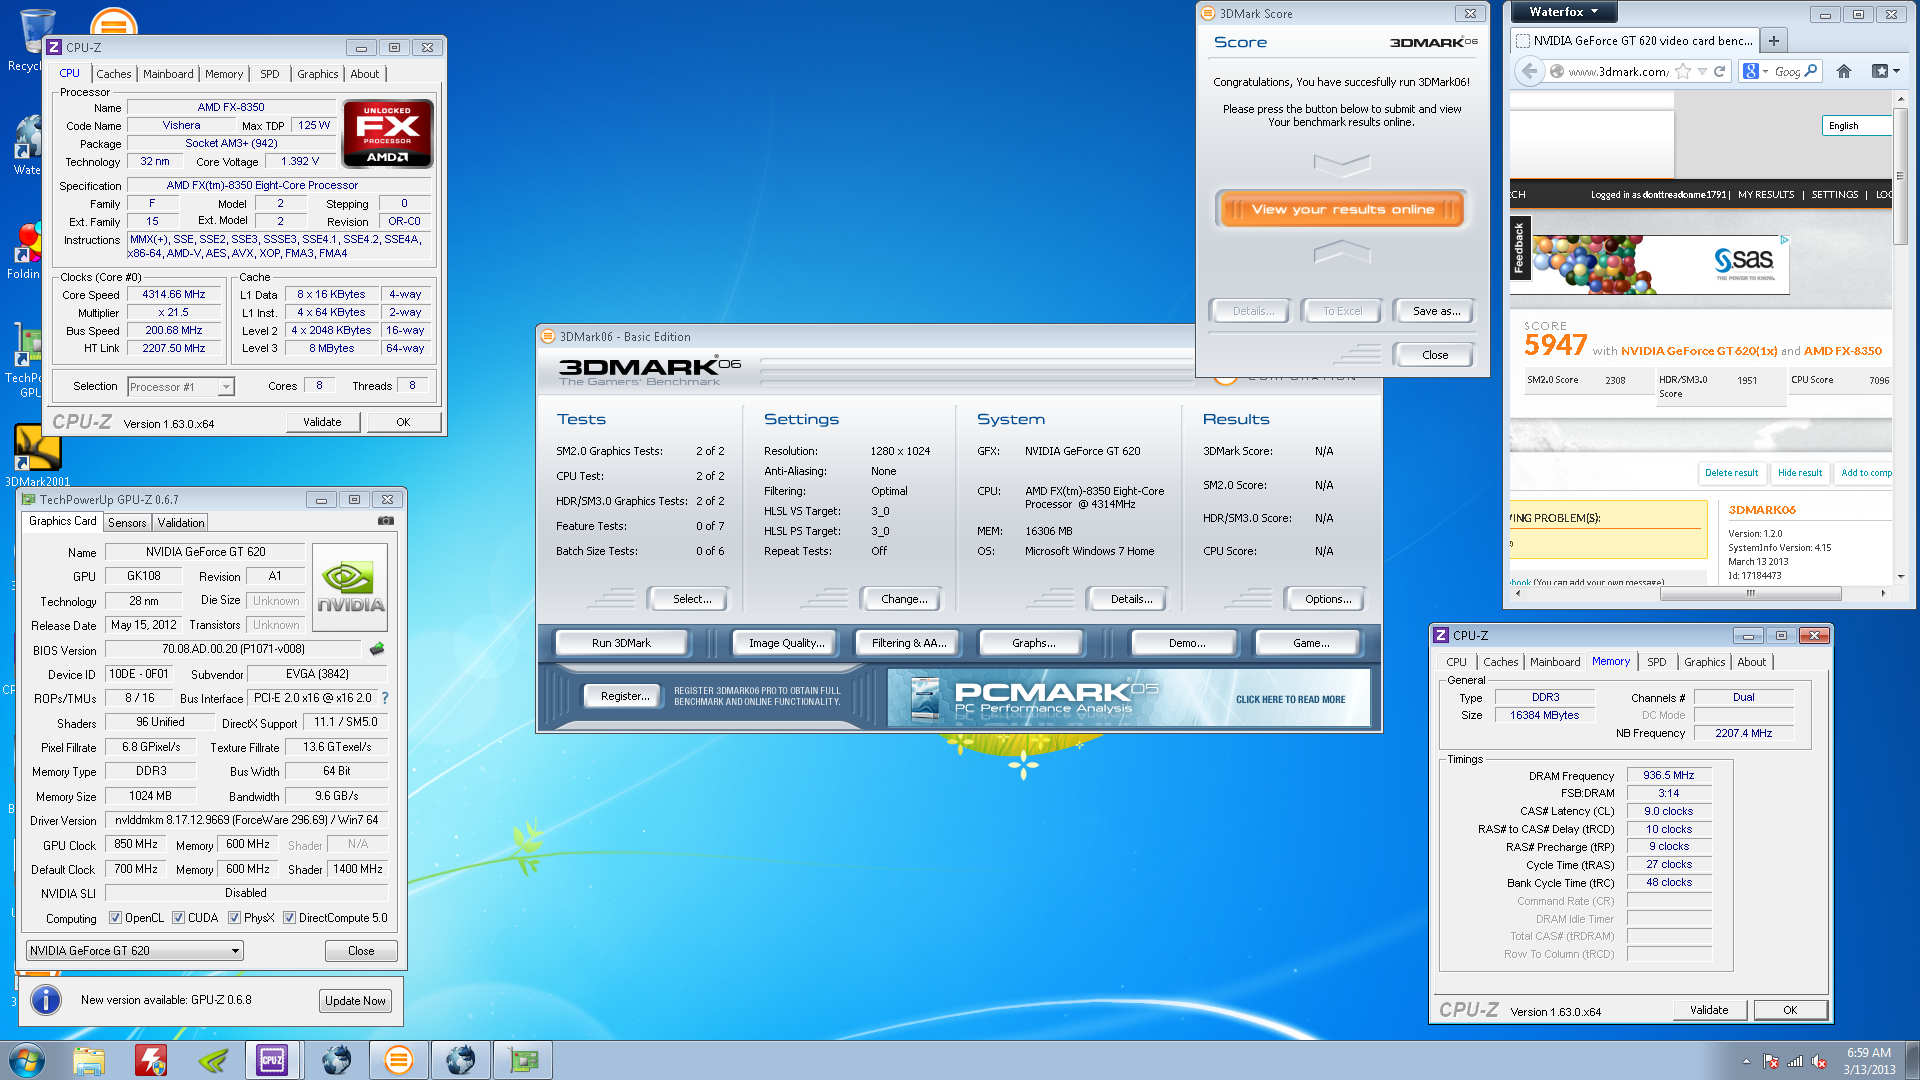The width and height of the screenshot is (1920, 1080).
Task: Click the Action Center flag tray icon
Action: click(1771, 1061)
